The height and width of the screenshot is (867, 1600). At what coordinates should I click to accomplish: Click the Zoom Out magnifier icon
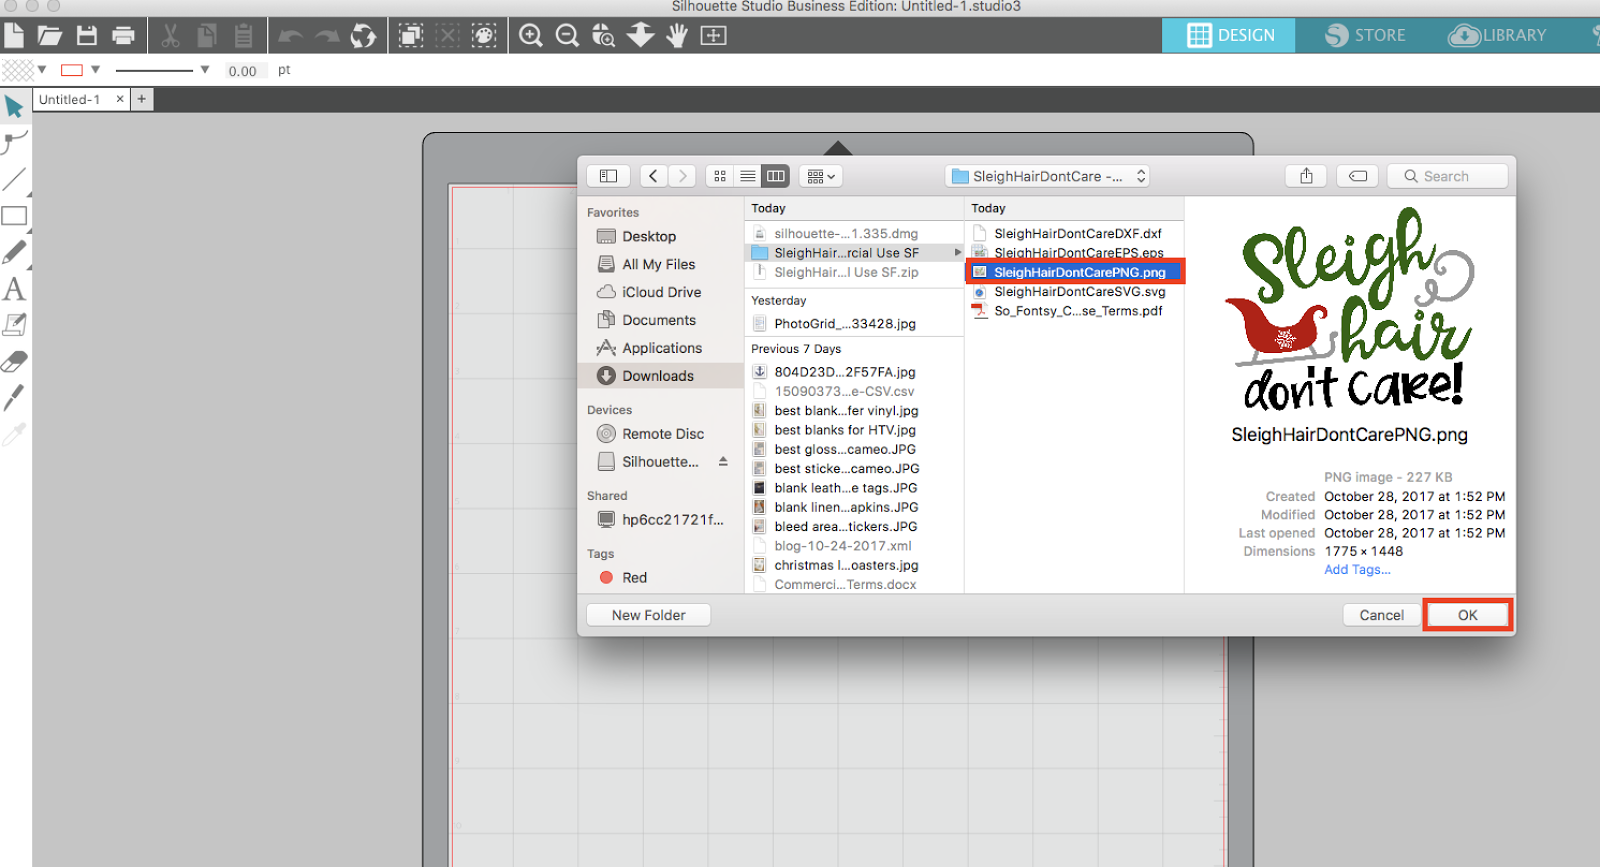567,36
